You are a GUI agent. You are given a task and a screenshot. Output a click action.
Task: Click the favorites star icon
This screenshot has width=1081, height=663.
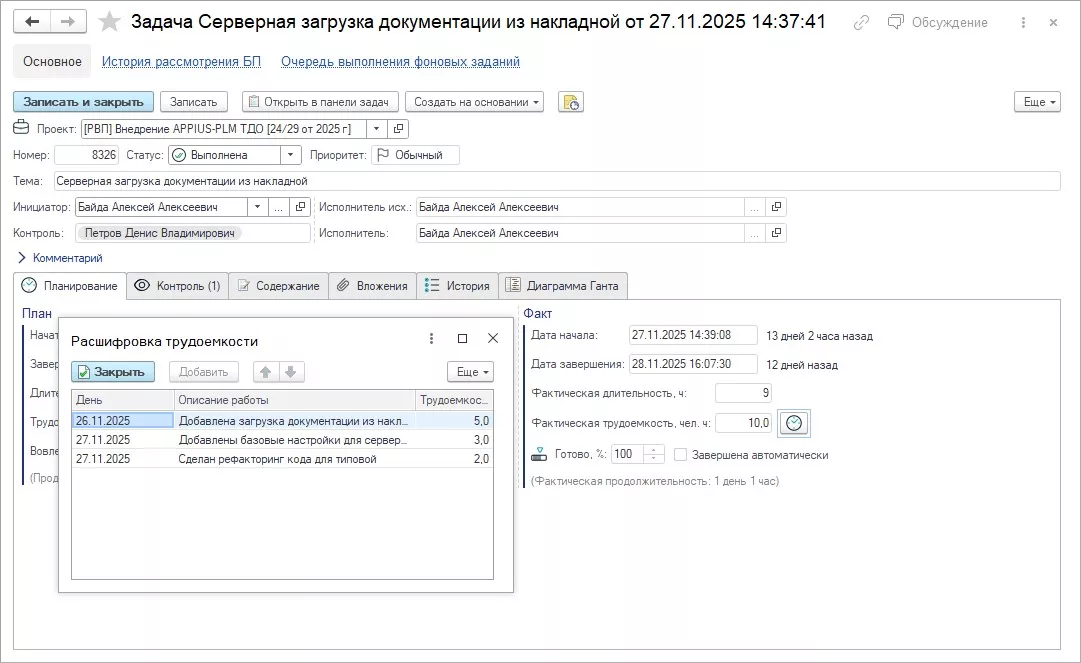110,22
